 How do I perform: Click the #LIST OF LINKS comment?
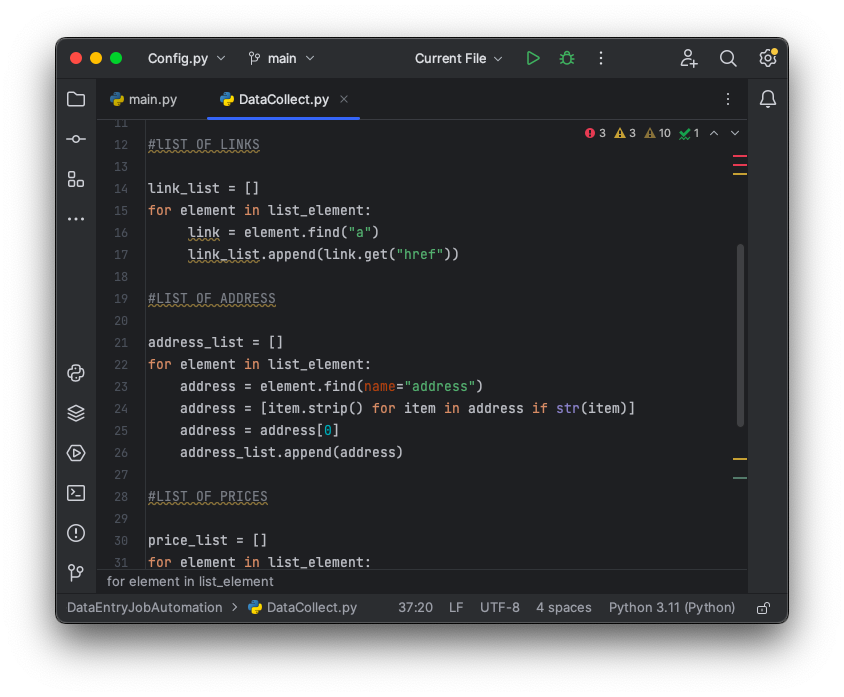click(x=203, y=145)
